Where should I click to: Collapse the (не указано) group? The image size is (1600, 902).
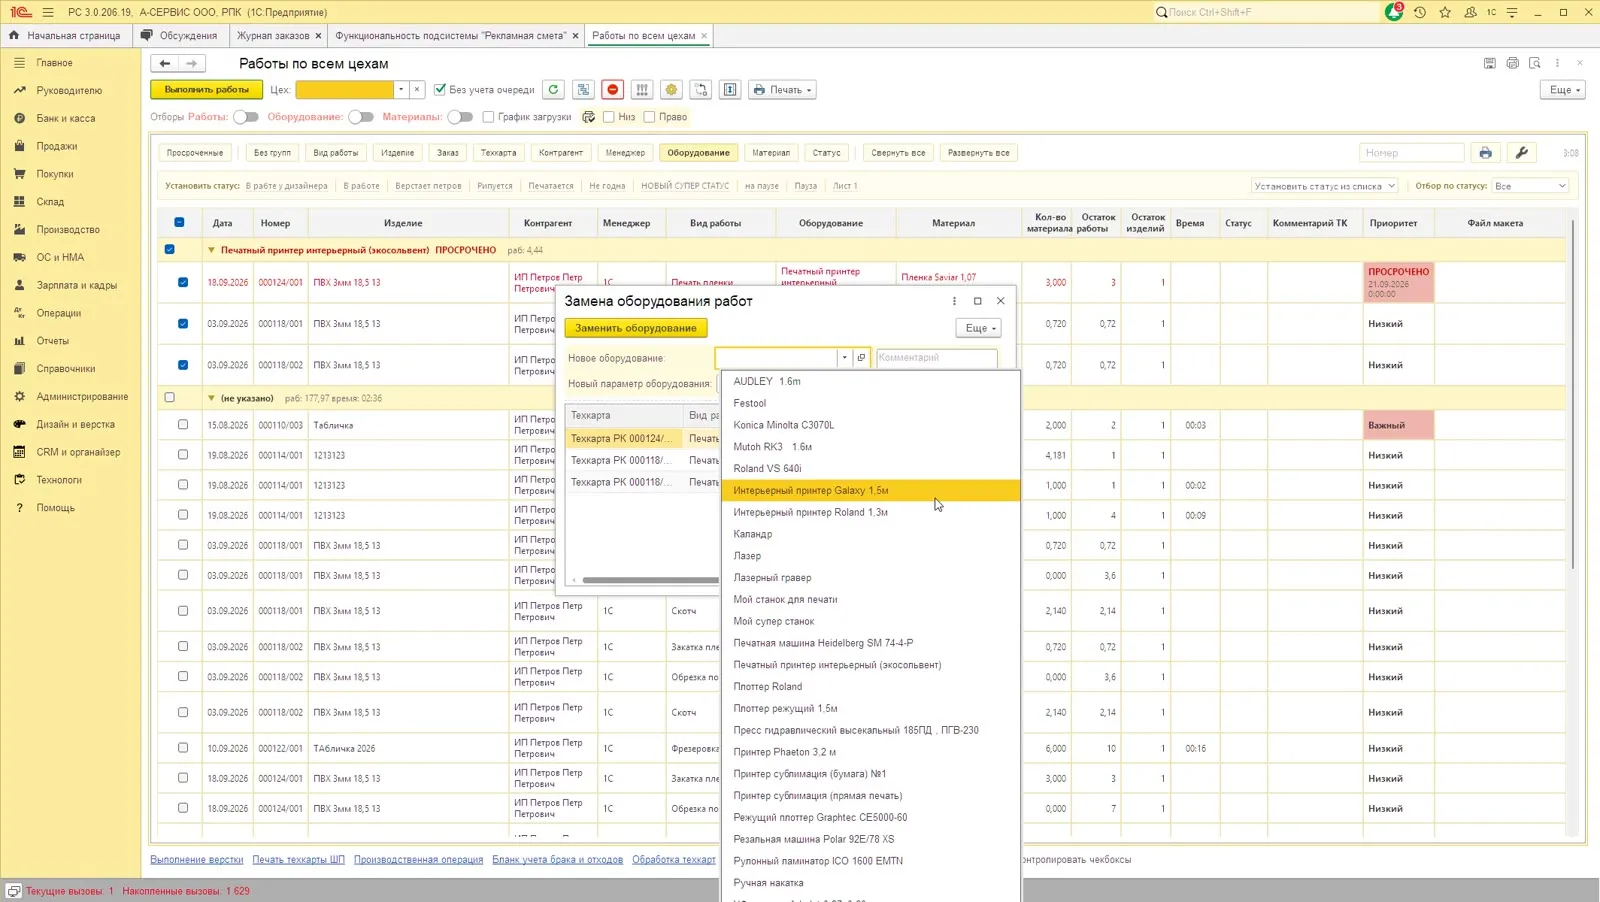click(x=211, y=398)
